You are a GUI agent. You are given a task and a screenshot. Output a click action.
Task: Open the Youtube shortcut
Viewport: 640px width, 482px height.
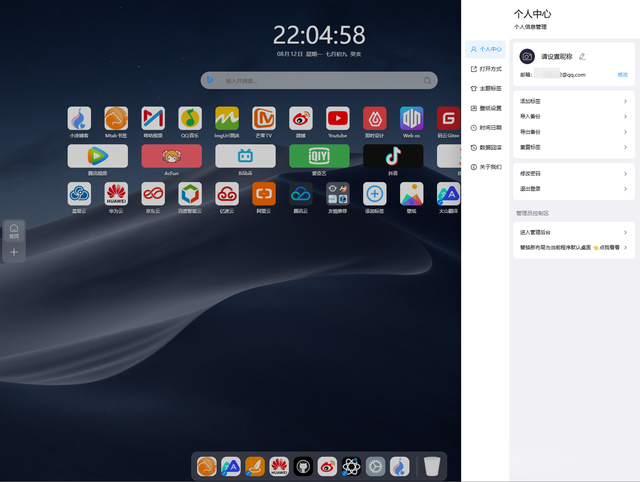point(338,118)
